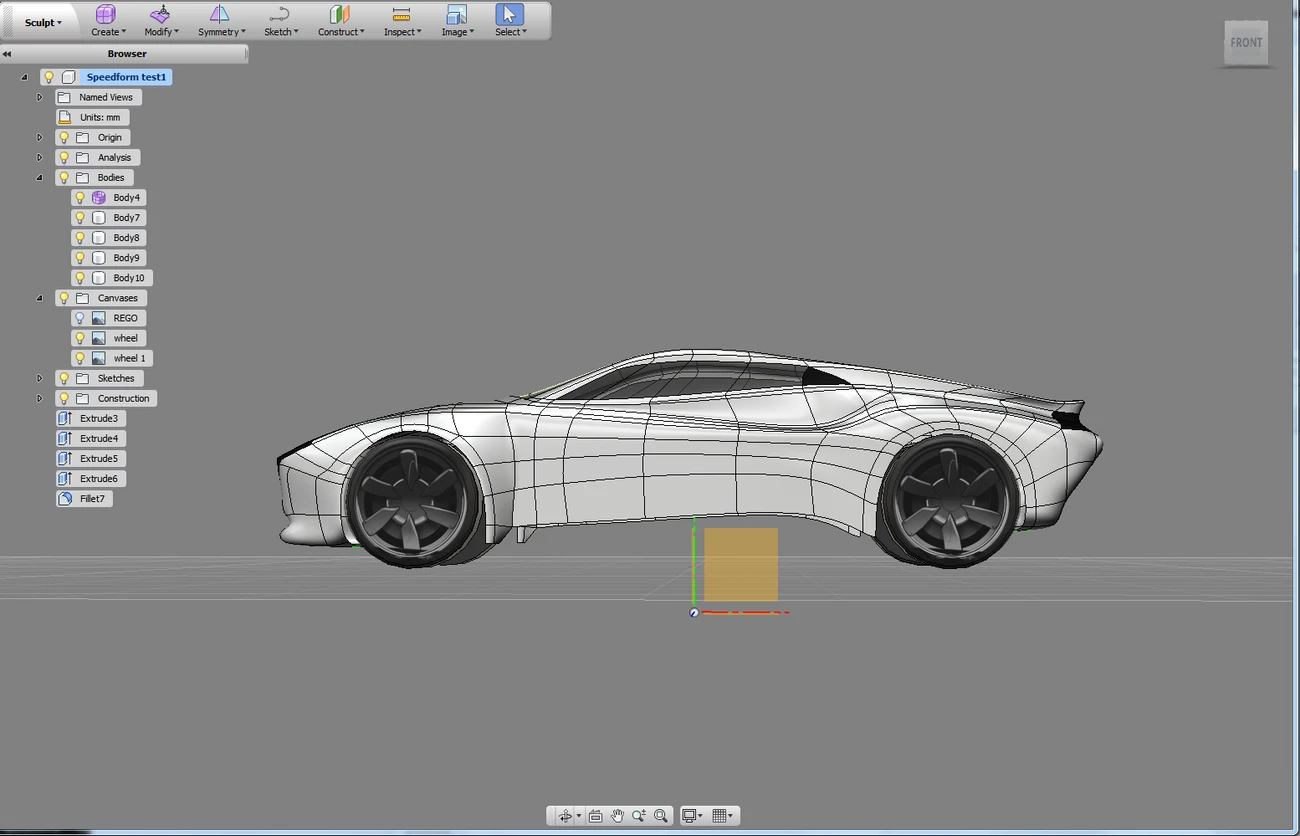Viewport: 1300px width, 836px height.
Task: Toggle visibility of Body7
Action: tap(80, 217)
